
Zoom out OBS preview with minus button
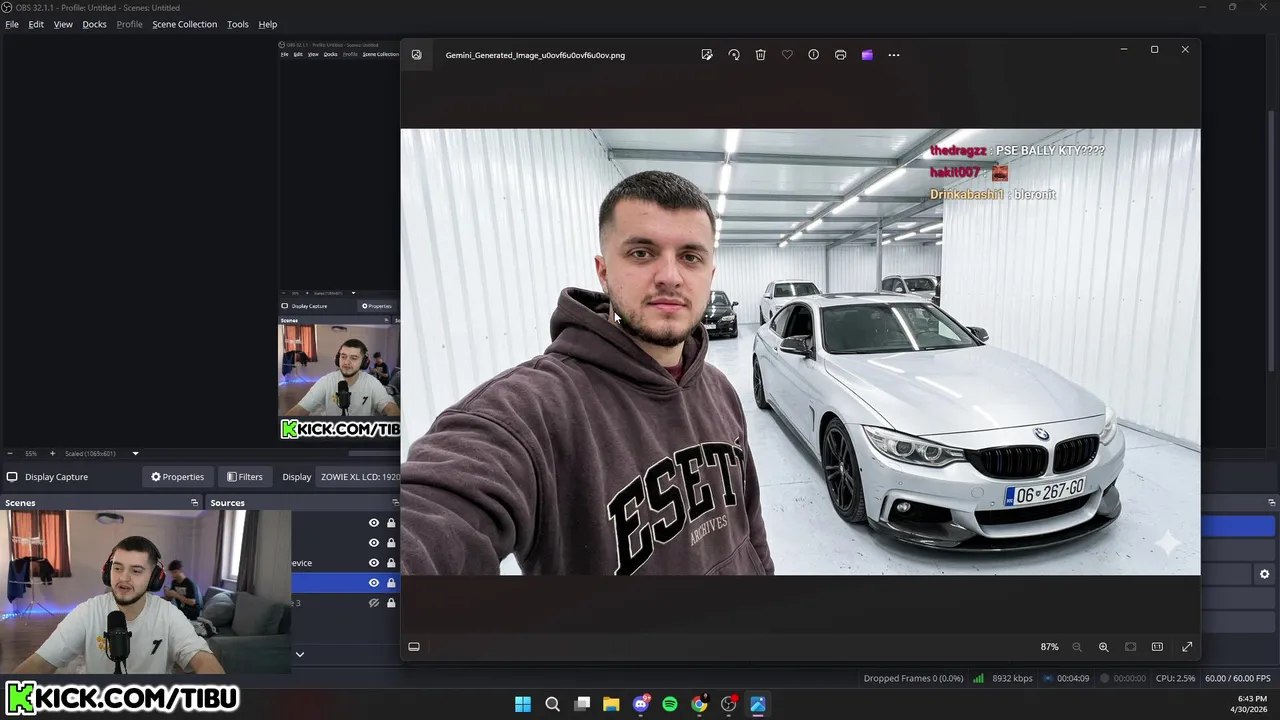click(x=9, y=453)
